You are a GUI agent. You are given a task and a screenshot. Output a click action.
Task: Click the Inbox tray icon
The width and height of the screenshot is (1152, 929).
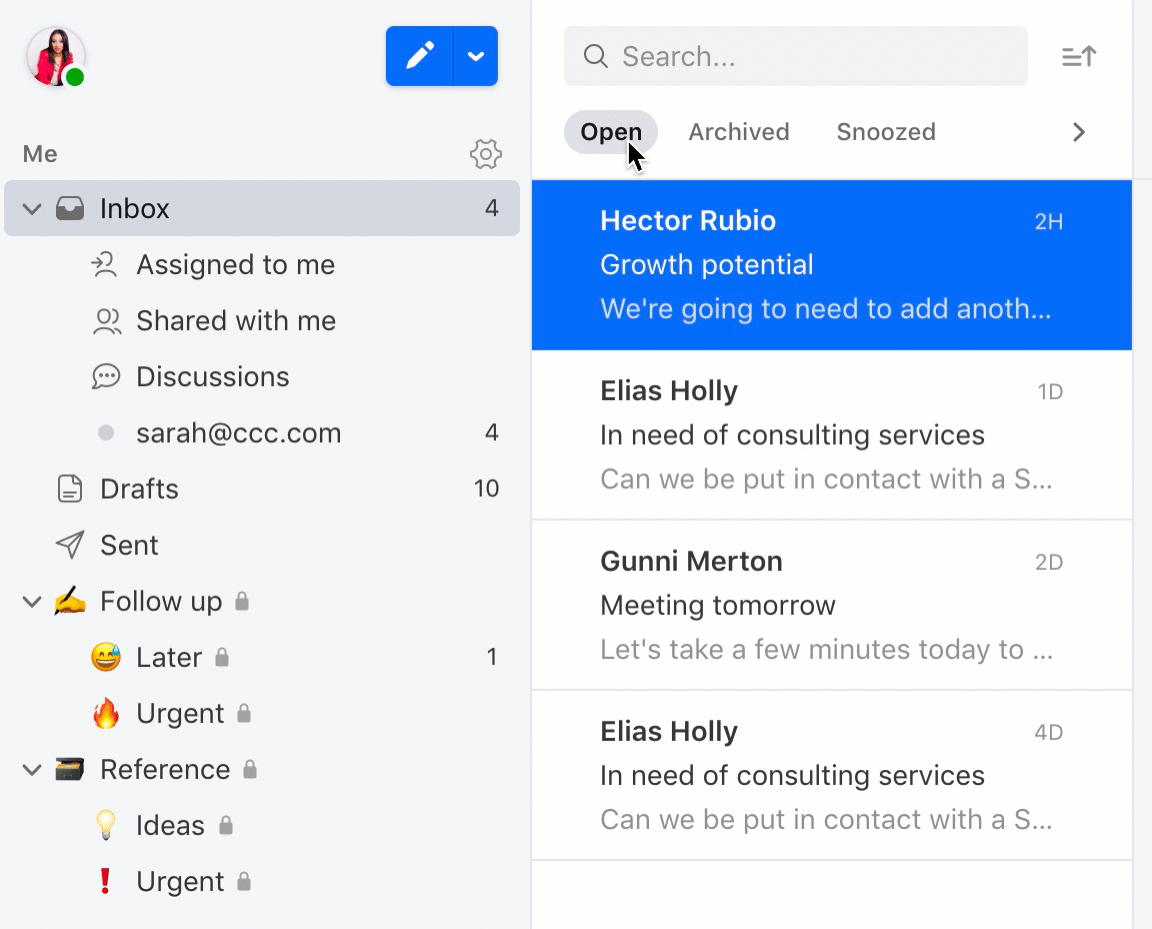tap(70, 209)
